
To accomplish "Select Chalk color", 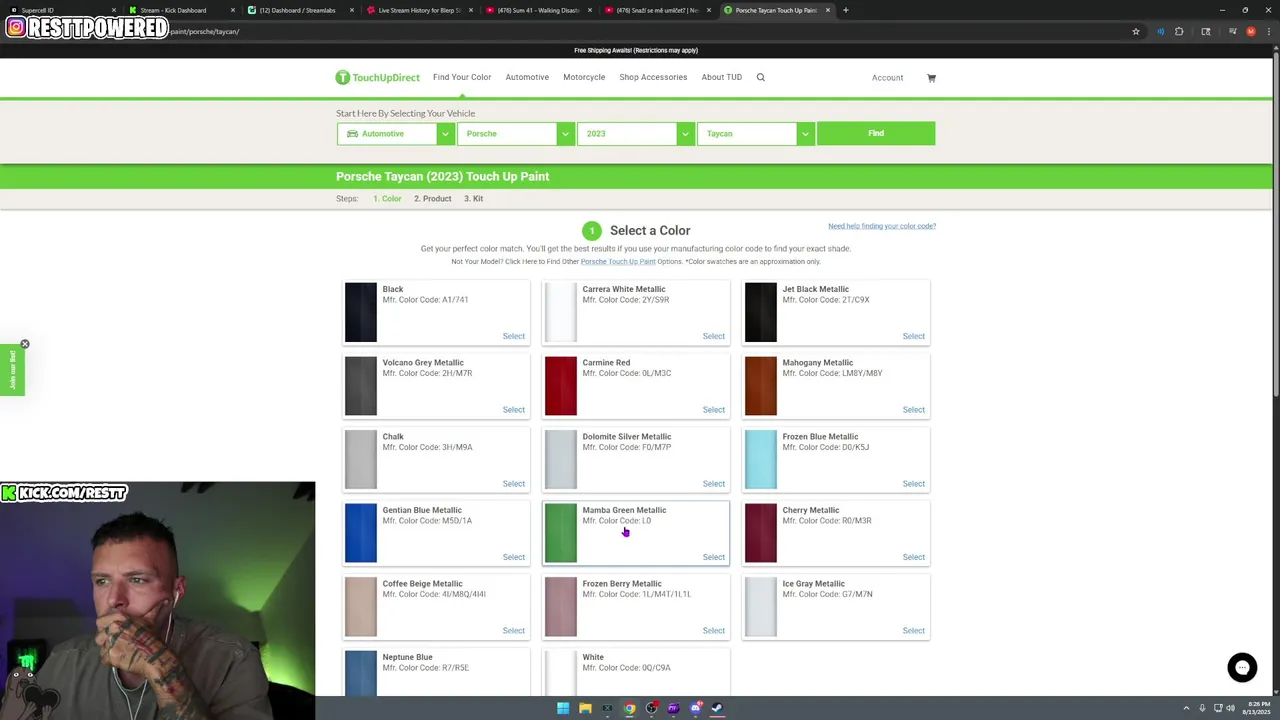I will tap(513, 484).
